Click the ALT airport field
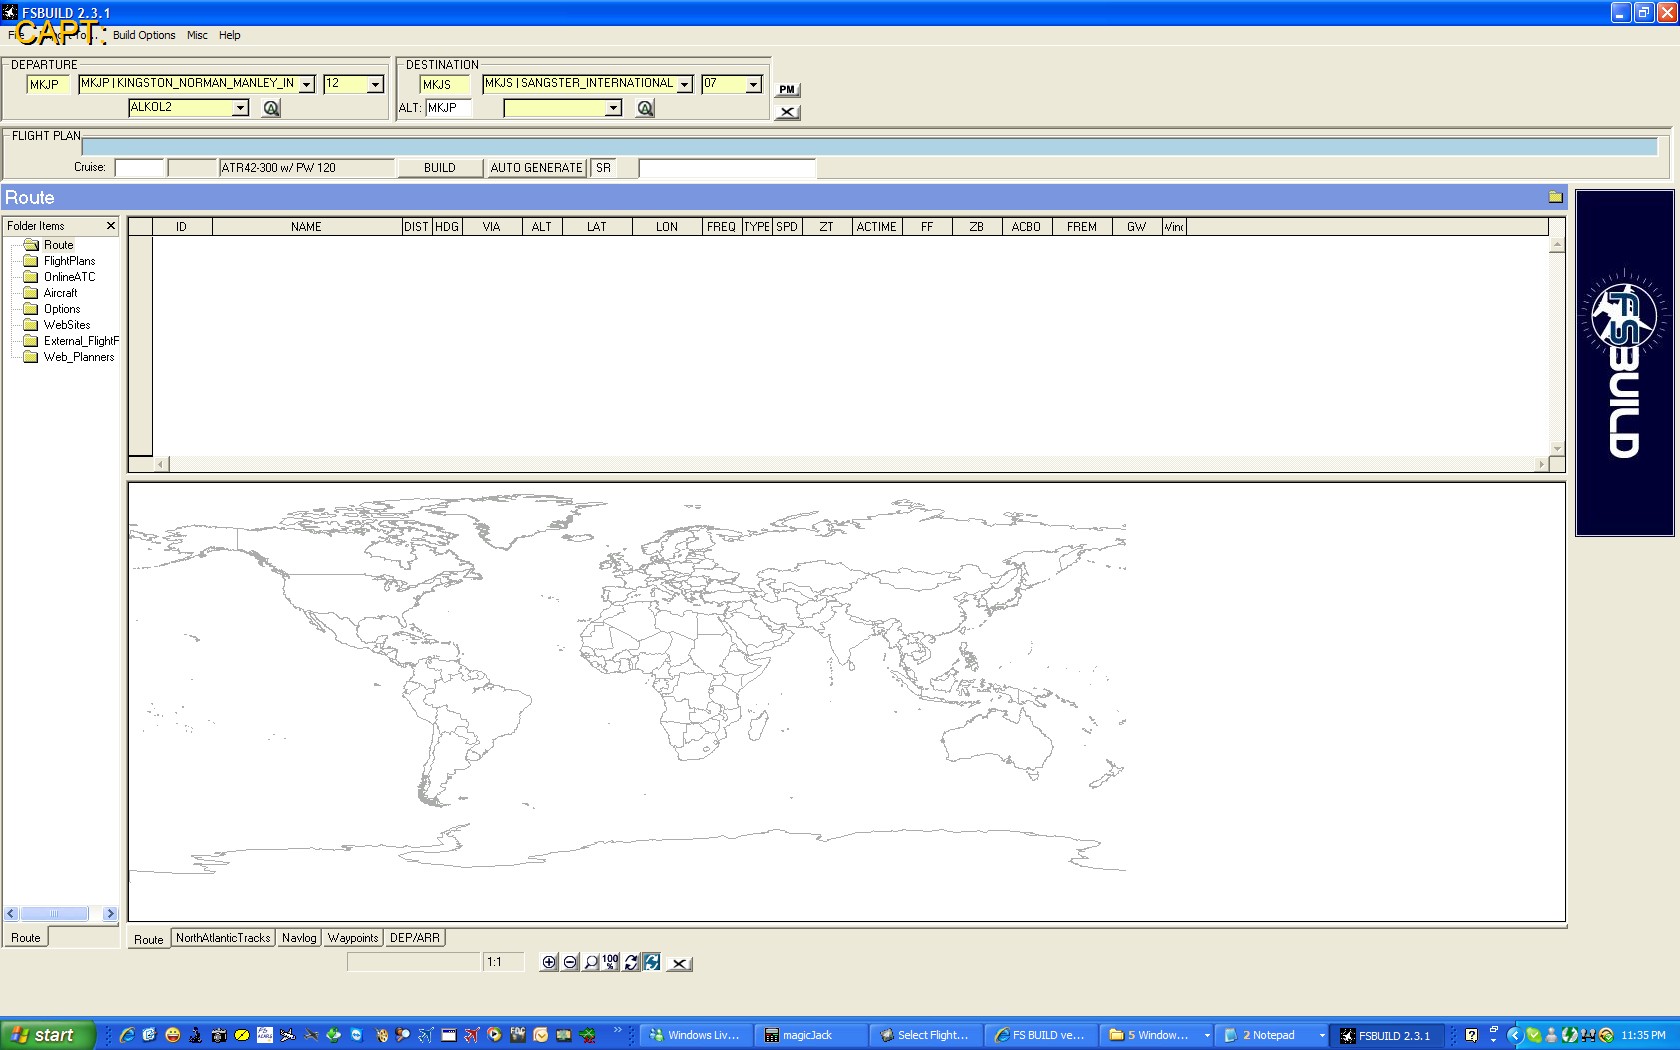 [x=448, y=108]
